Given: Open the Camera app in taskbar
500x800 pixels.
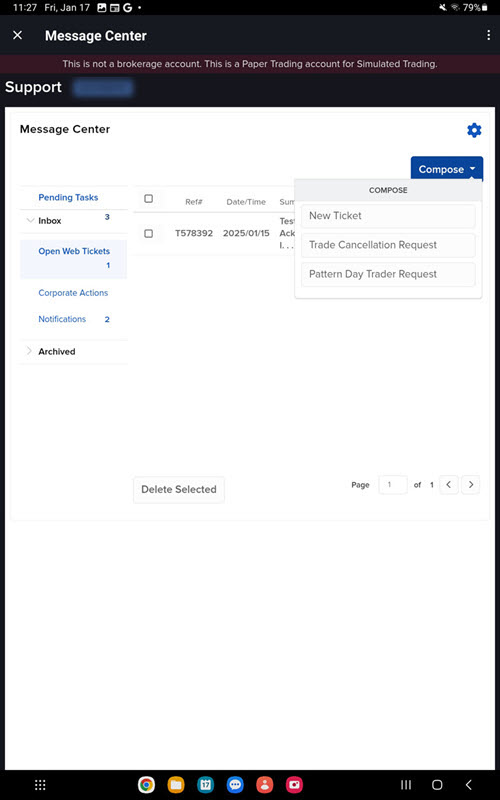Looking at the screenshot, I should click(x=294, y=785).
